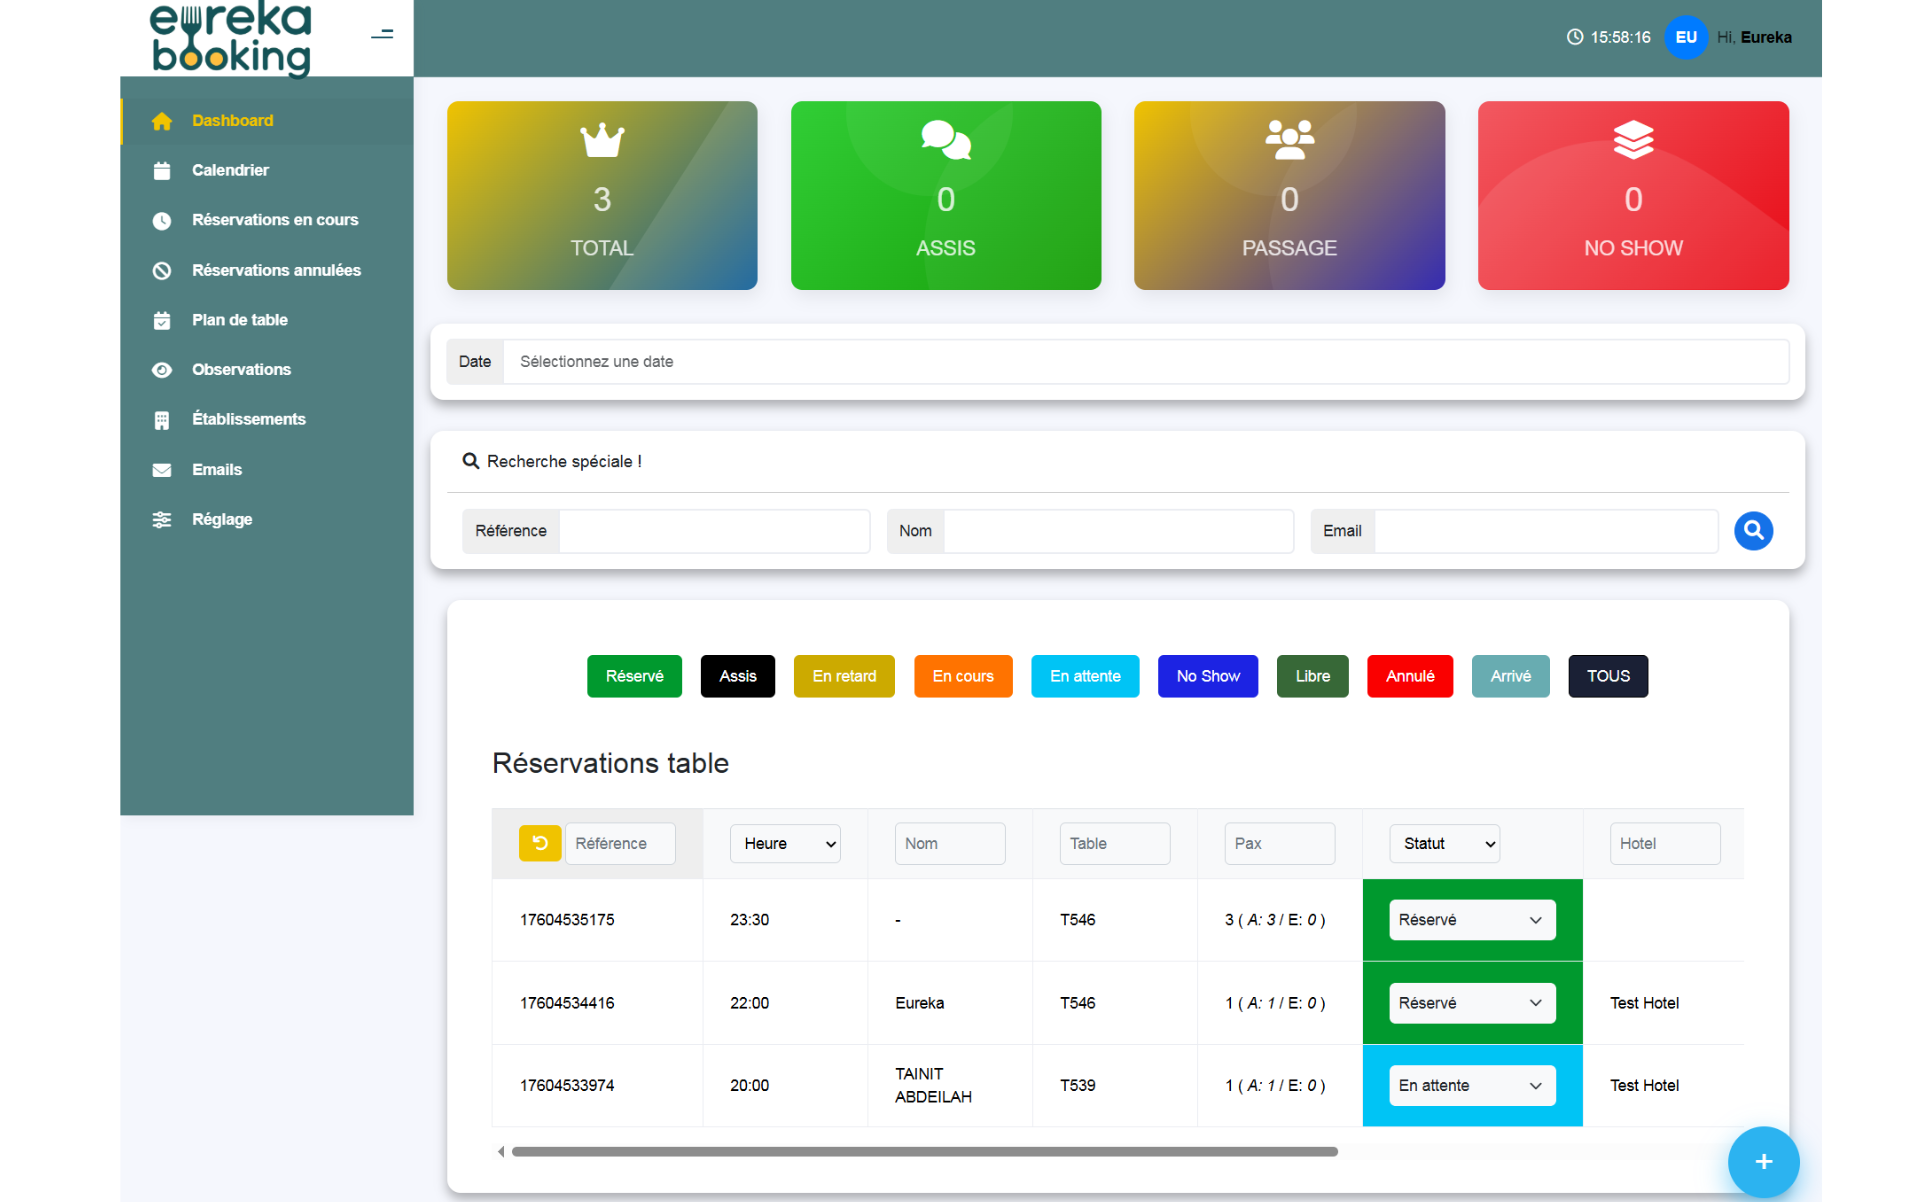The height and width of the screenshot is (1202, 1920).
Task: Click the table horizontal scrollbar
Action: [924, 1151]
